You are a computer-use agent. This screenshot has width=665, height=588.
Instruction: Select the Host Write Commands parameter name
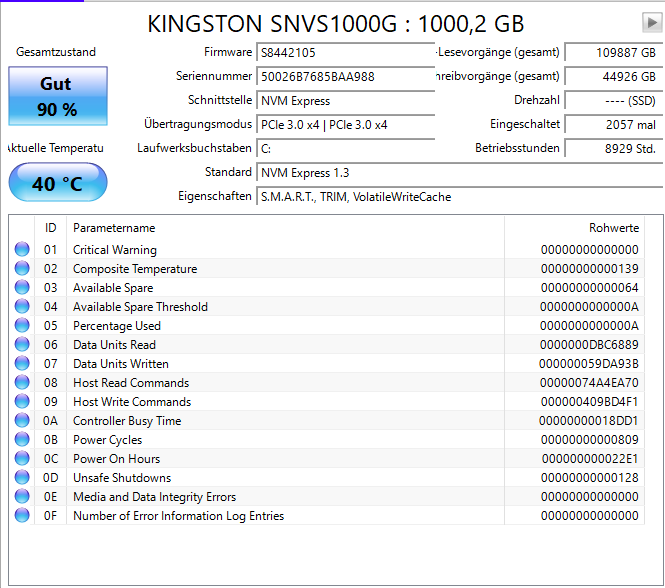click(132, 402)
